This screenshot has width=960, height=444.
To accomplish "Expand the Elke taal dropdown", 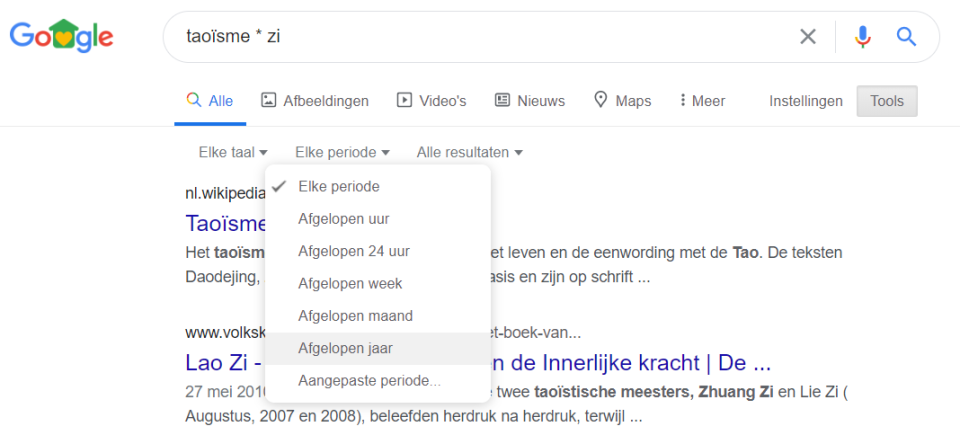I will pos(233,153).
